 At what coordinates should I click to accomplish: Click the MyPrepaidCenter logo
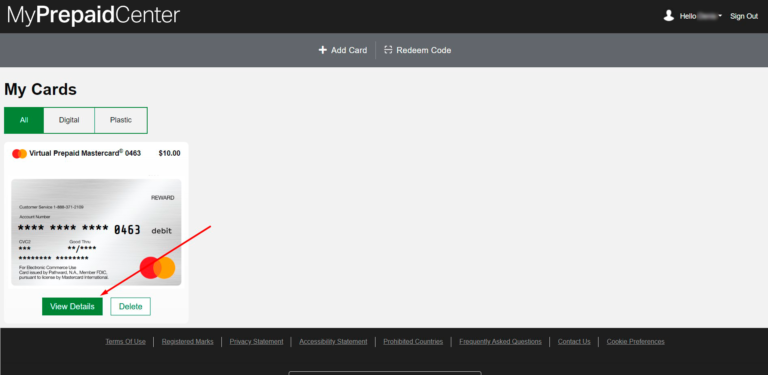[x=93, y=16]
